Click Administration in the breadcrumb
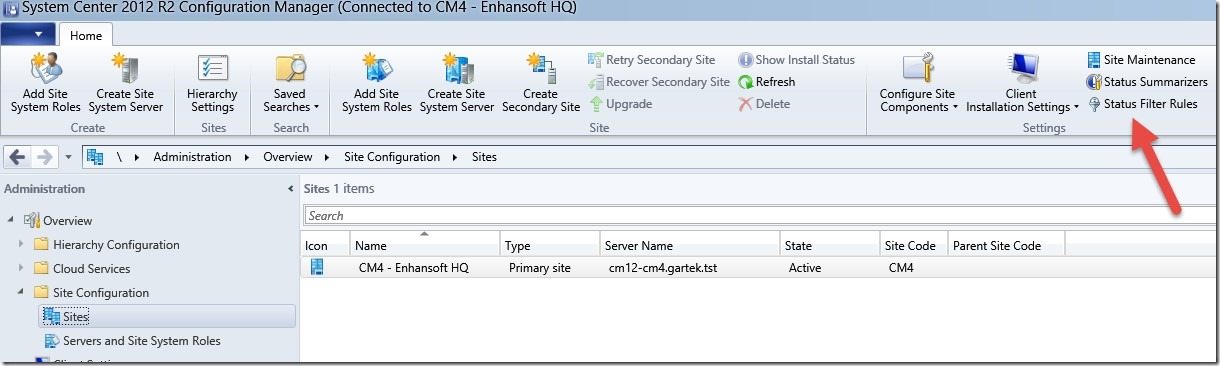This screenshot has height=366, width=1220. (192, 157)
